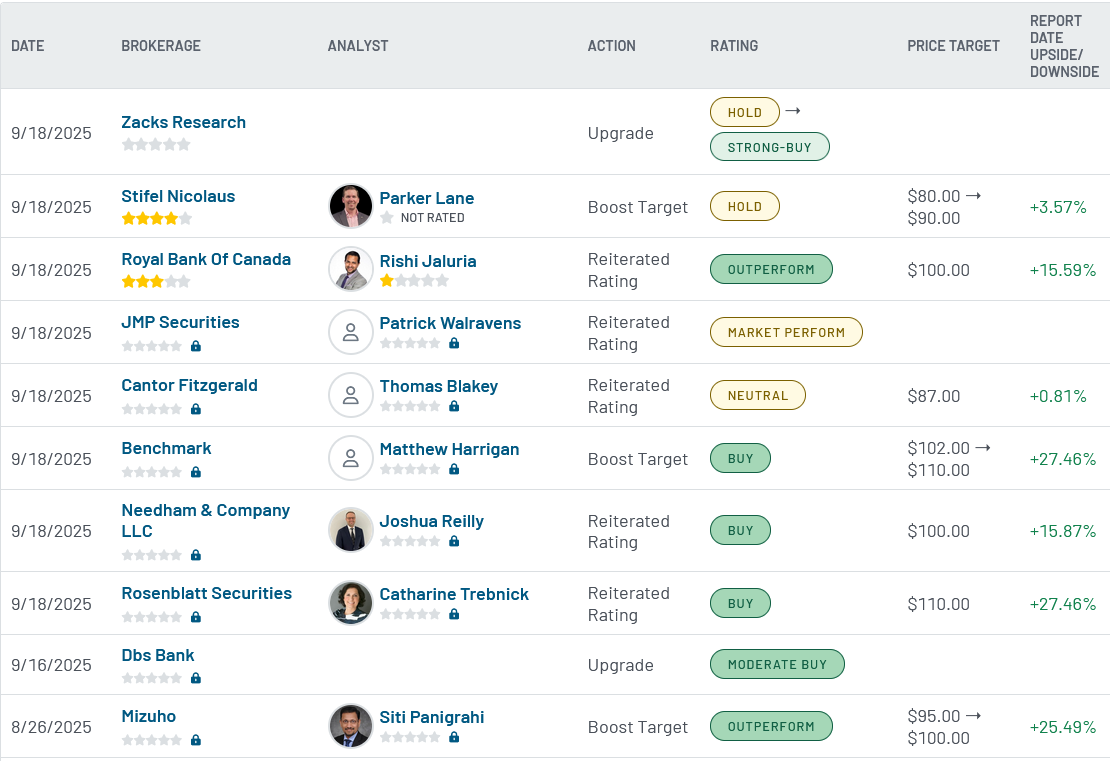View analyst Thomas Blakey's profile
This screenshot has height=761, width=1110.
point(438,387)
